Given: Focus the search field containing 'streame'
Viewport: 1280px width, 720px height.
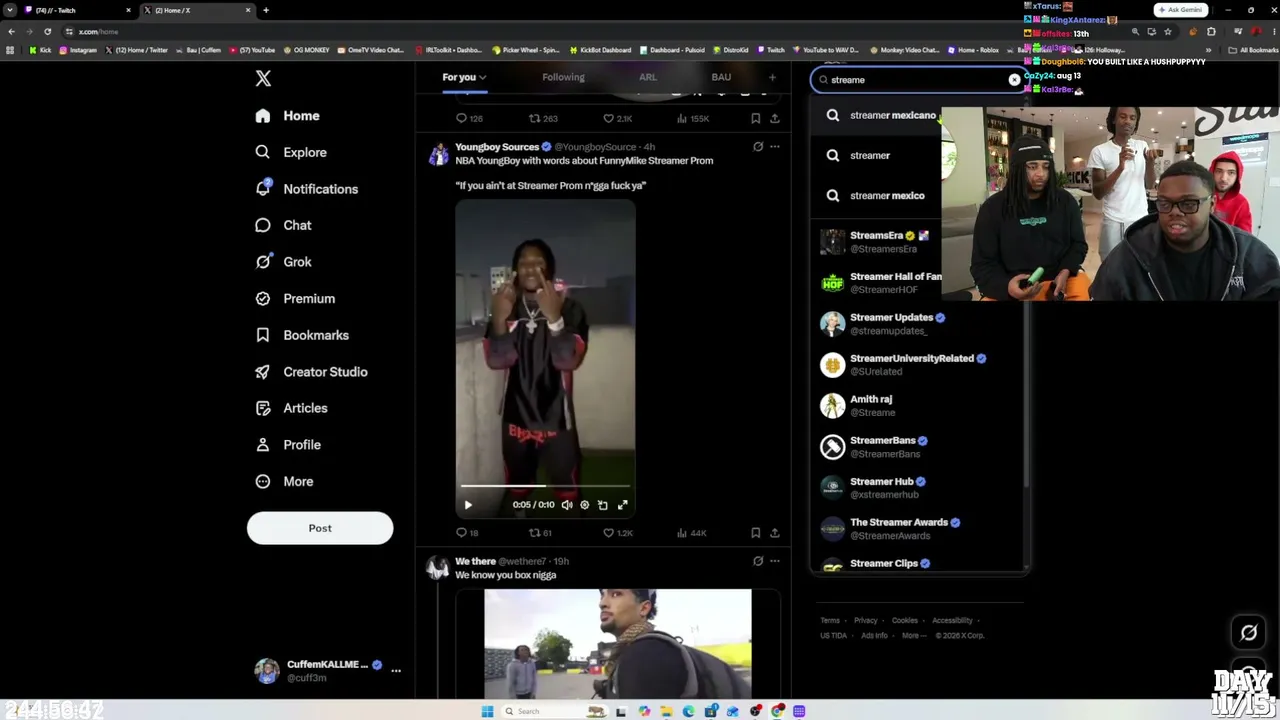Looking at the screenshot, I should (917, 80).
